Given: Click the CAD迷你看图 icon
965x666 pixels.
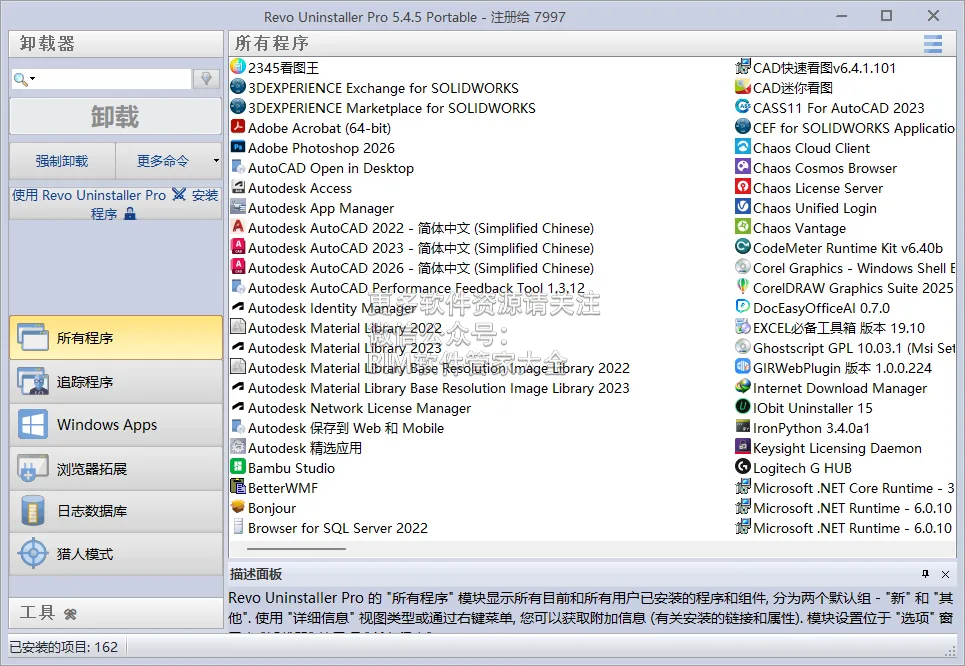Looking at the screenshot, I should pyautogui.click(x=743, y=87).
